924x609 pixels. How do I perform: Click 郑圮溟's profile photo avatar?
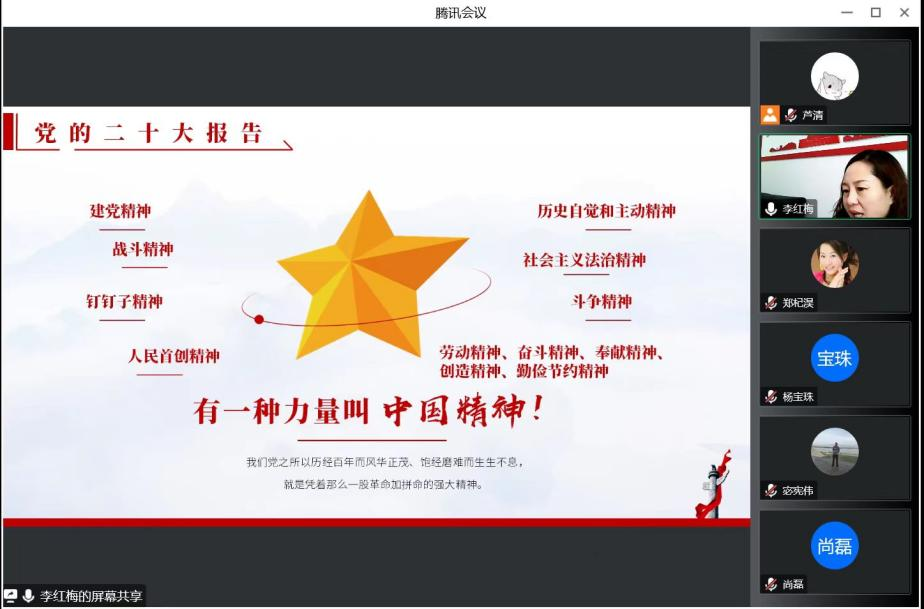[835, 264]
